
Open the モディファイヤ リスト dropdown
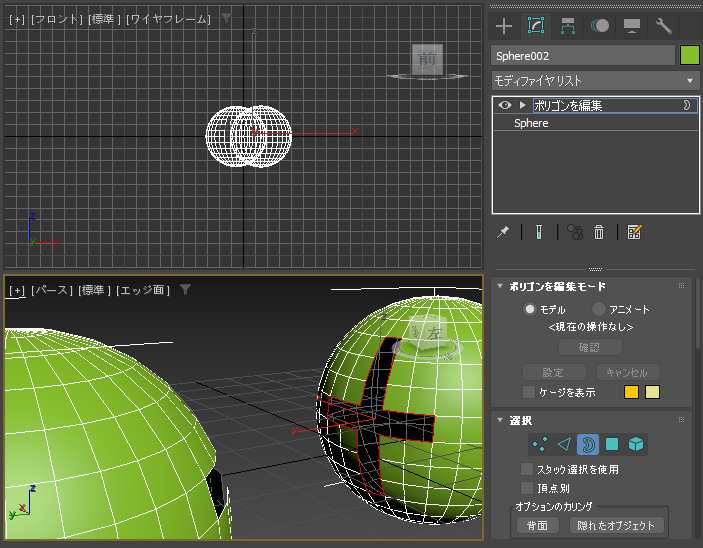tap(595, 81)
